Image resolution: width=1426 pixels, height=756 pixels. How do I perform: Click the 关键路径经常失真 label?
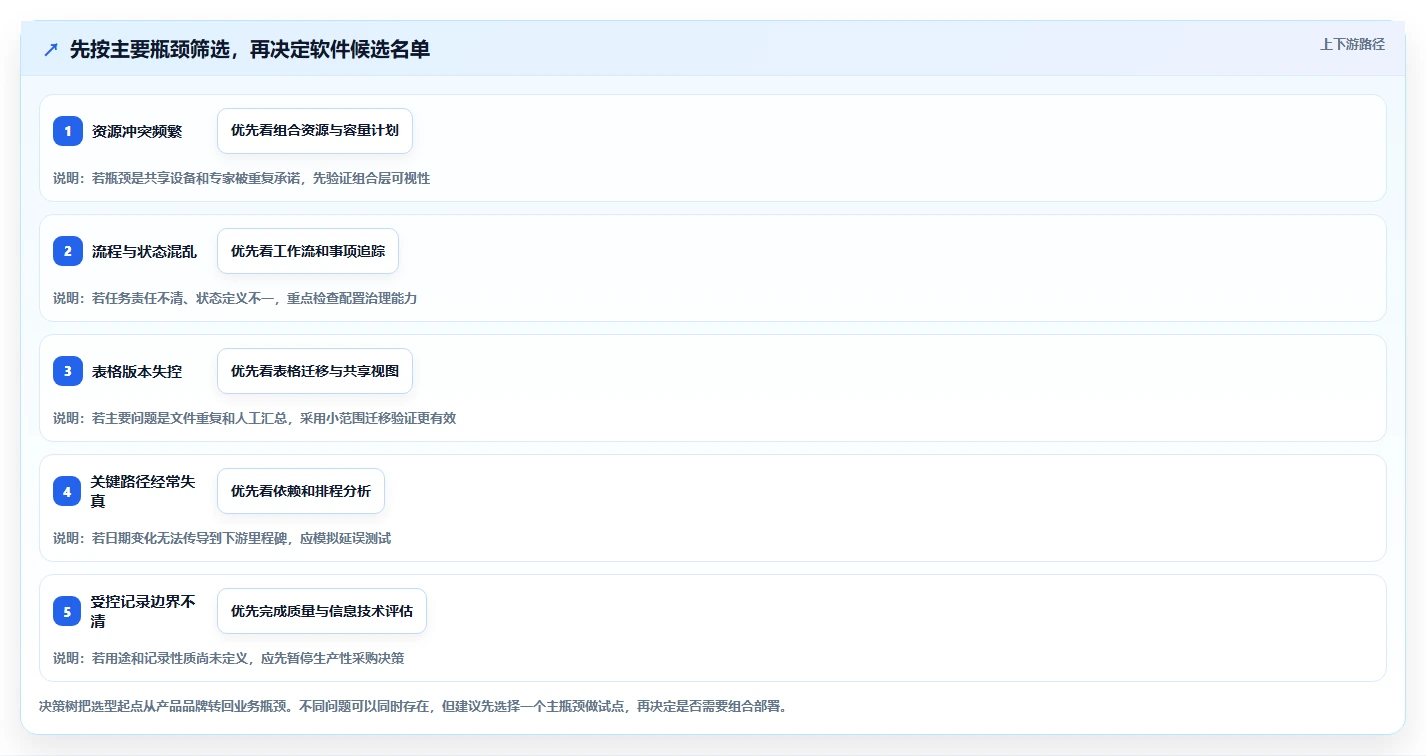tap(144, 491)
